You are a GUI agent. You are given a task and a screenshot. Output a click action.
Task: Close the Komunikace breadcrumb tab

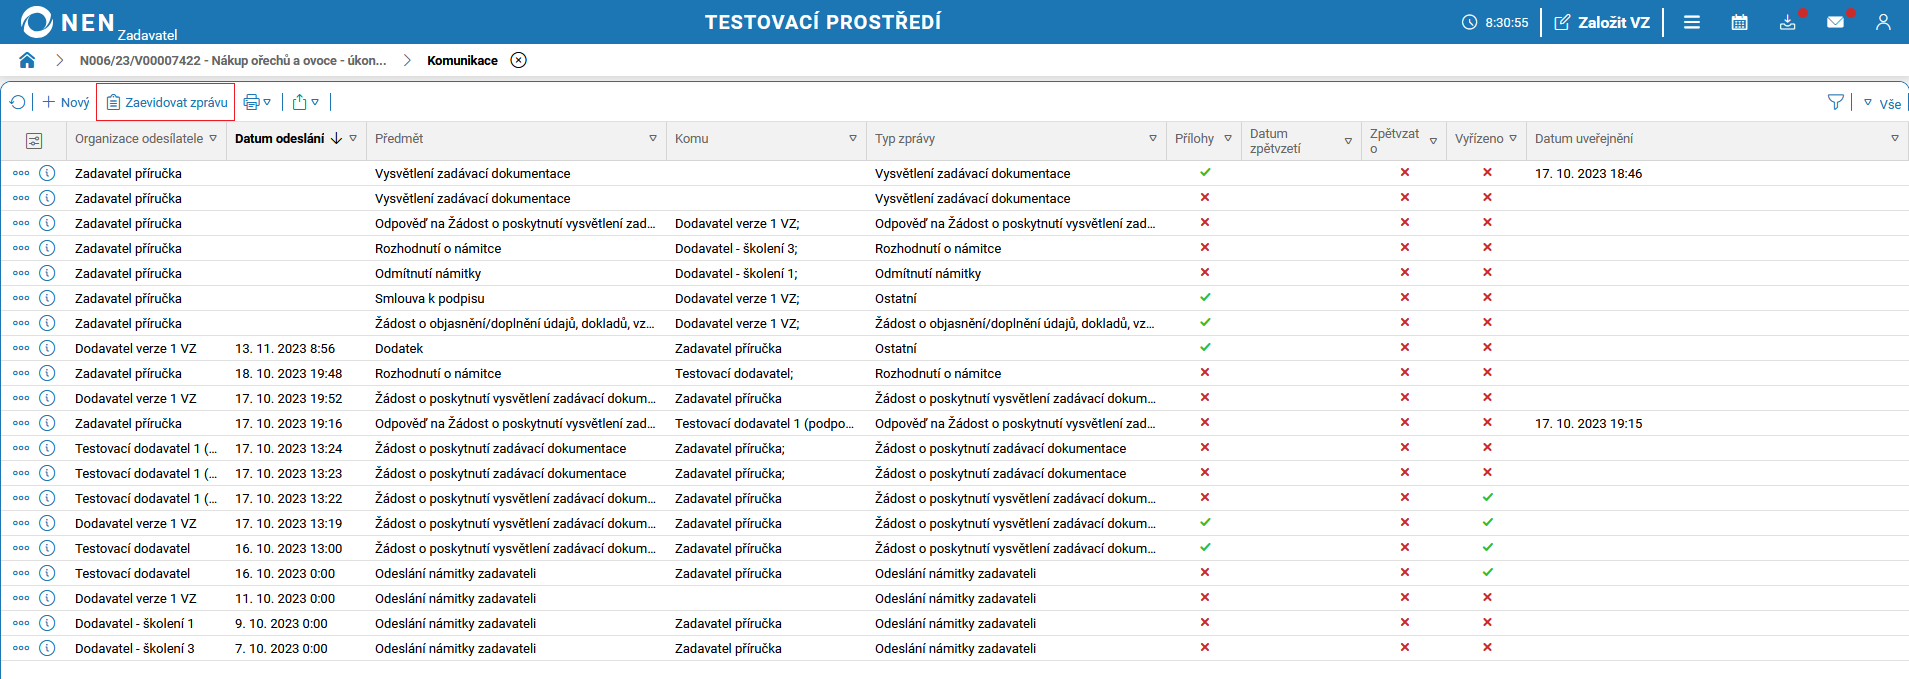click(518, 60)
